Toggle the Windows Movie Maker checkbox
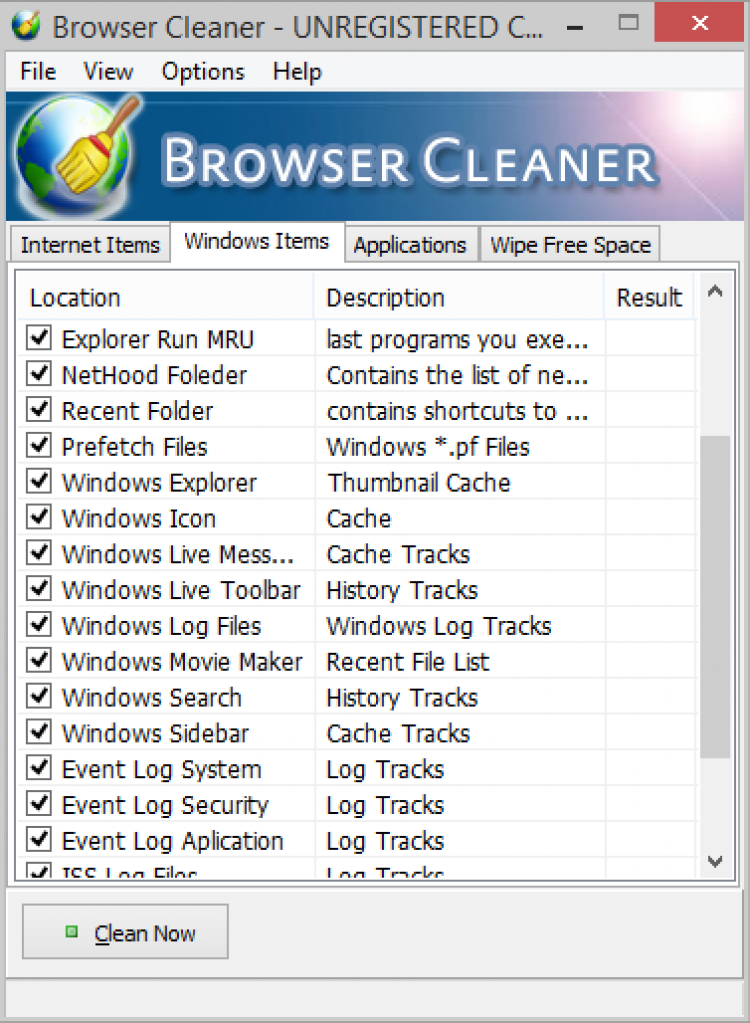The image size is (750, 1023). point(39,661)
